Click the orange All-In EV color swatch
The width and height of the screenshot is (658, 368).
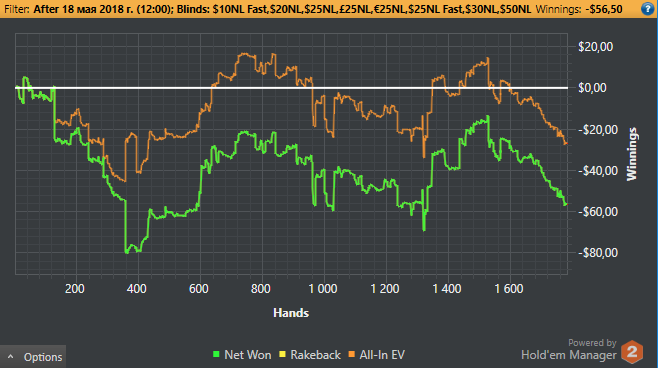point(352,355)
